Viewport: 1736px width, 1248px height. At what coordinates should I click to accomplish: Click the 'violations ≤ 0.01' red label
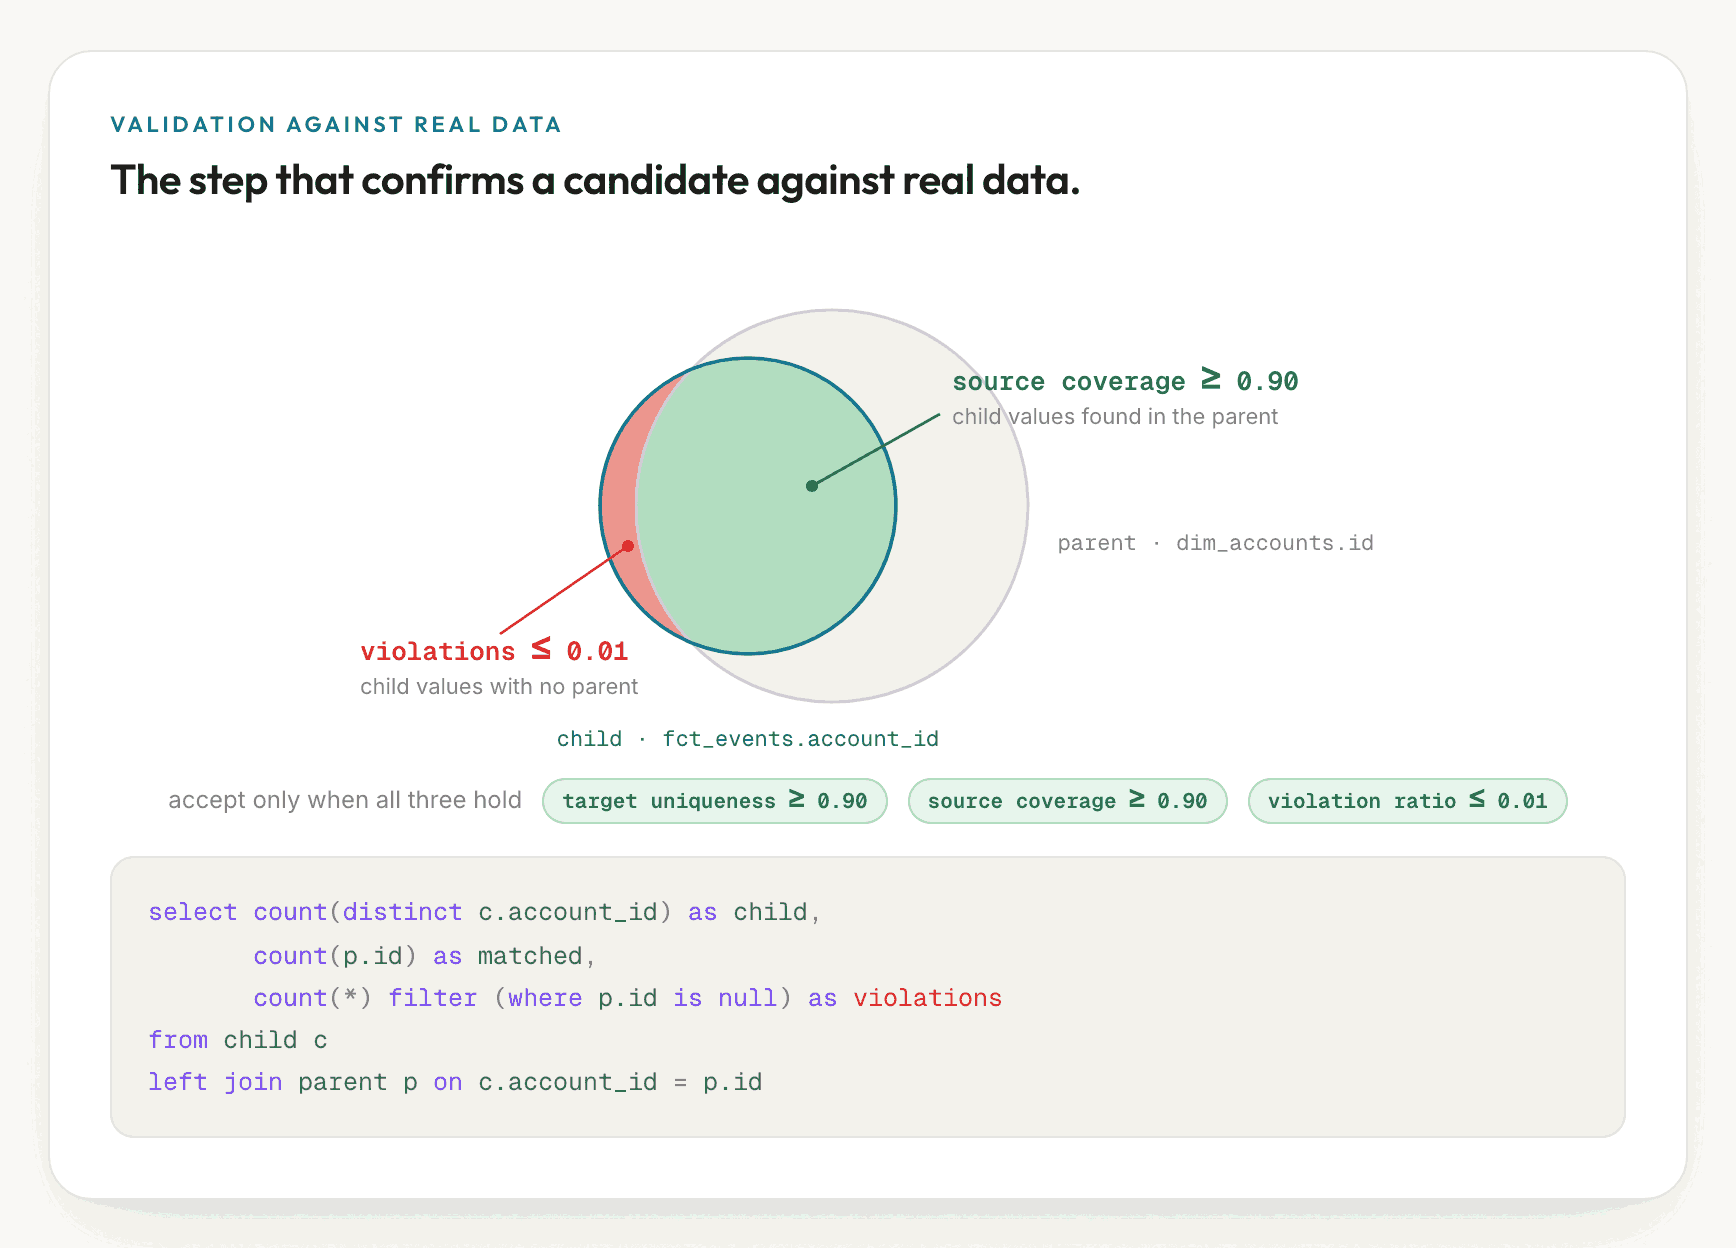[494, 651]
